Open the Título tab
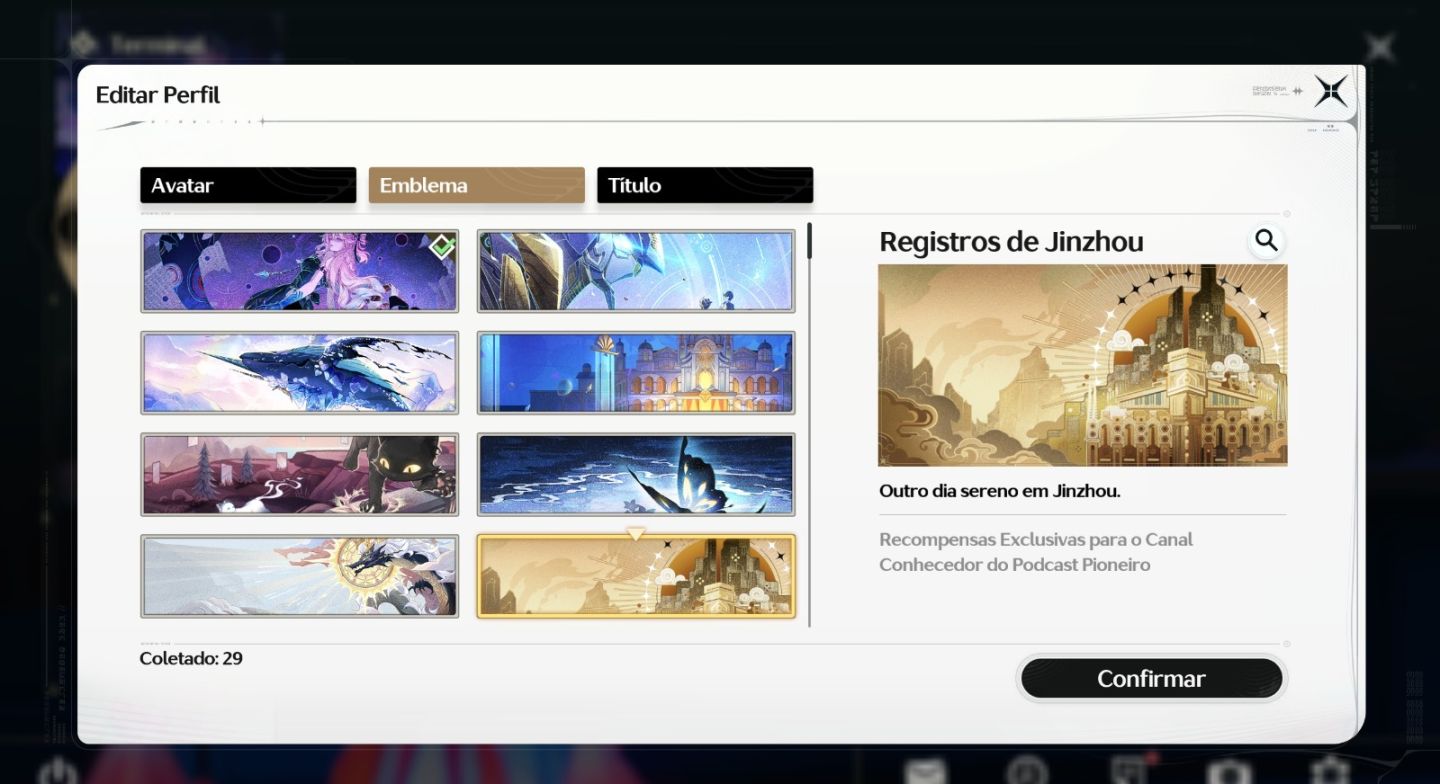Screen dimensions: 1440x784 tap(705, 185)
